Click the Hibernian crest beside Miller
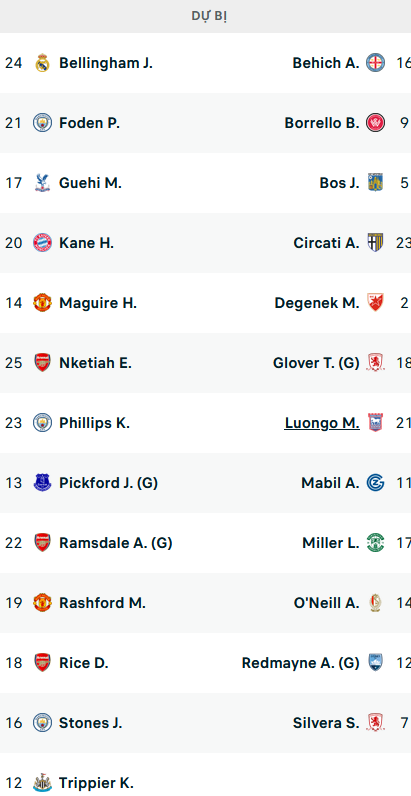Viewport: 411px width, 796px height. pyautogui.click(x=375, y=543)
